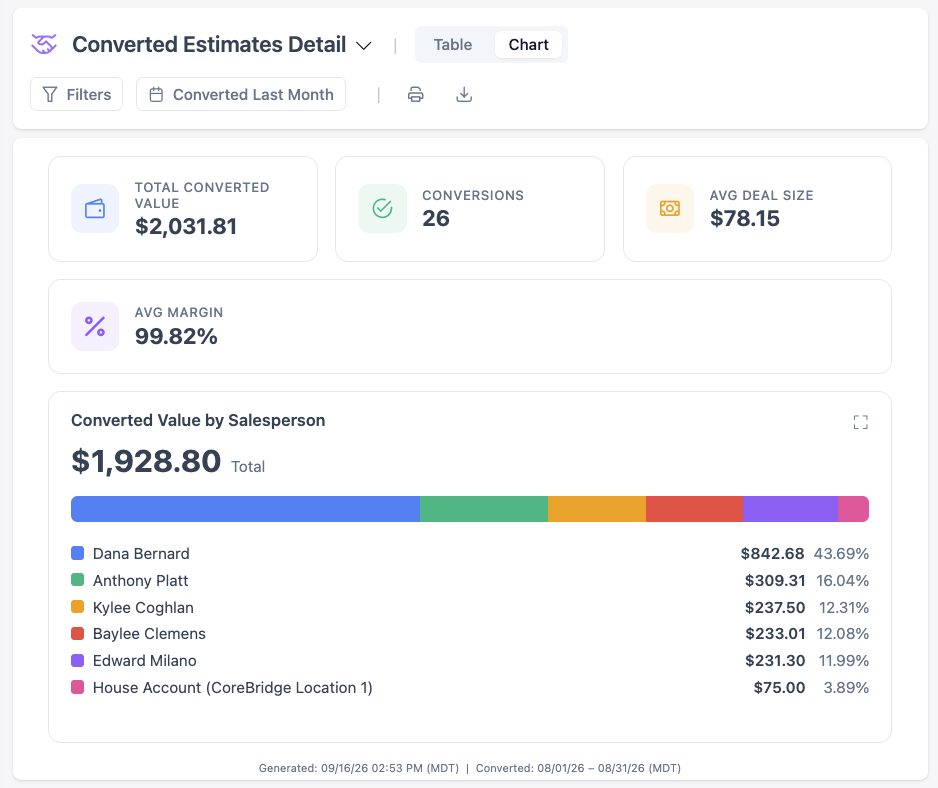
Task: Select House Account (CoreBridge Location 1) name
Action: 233,688
